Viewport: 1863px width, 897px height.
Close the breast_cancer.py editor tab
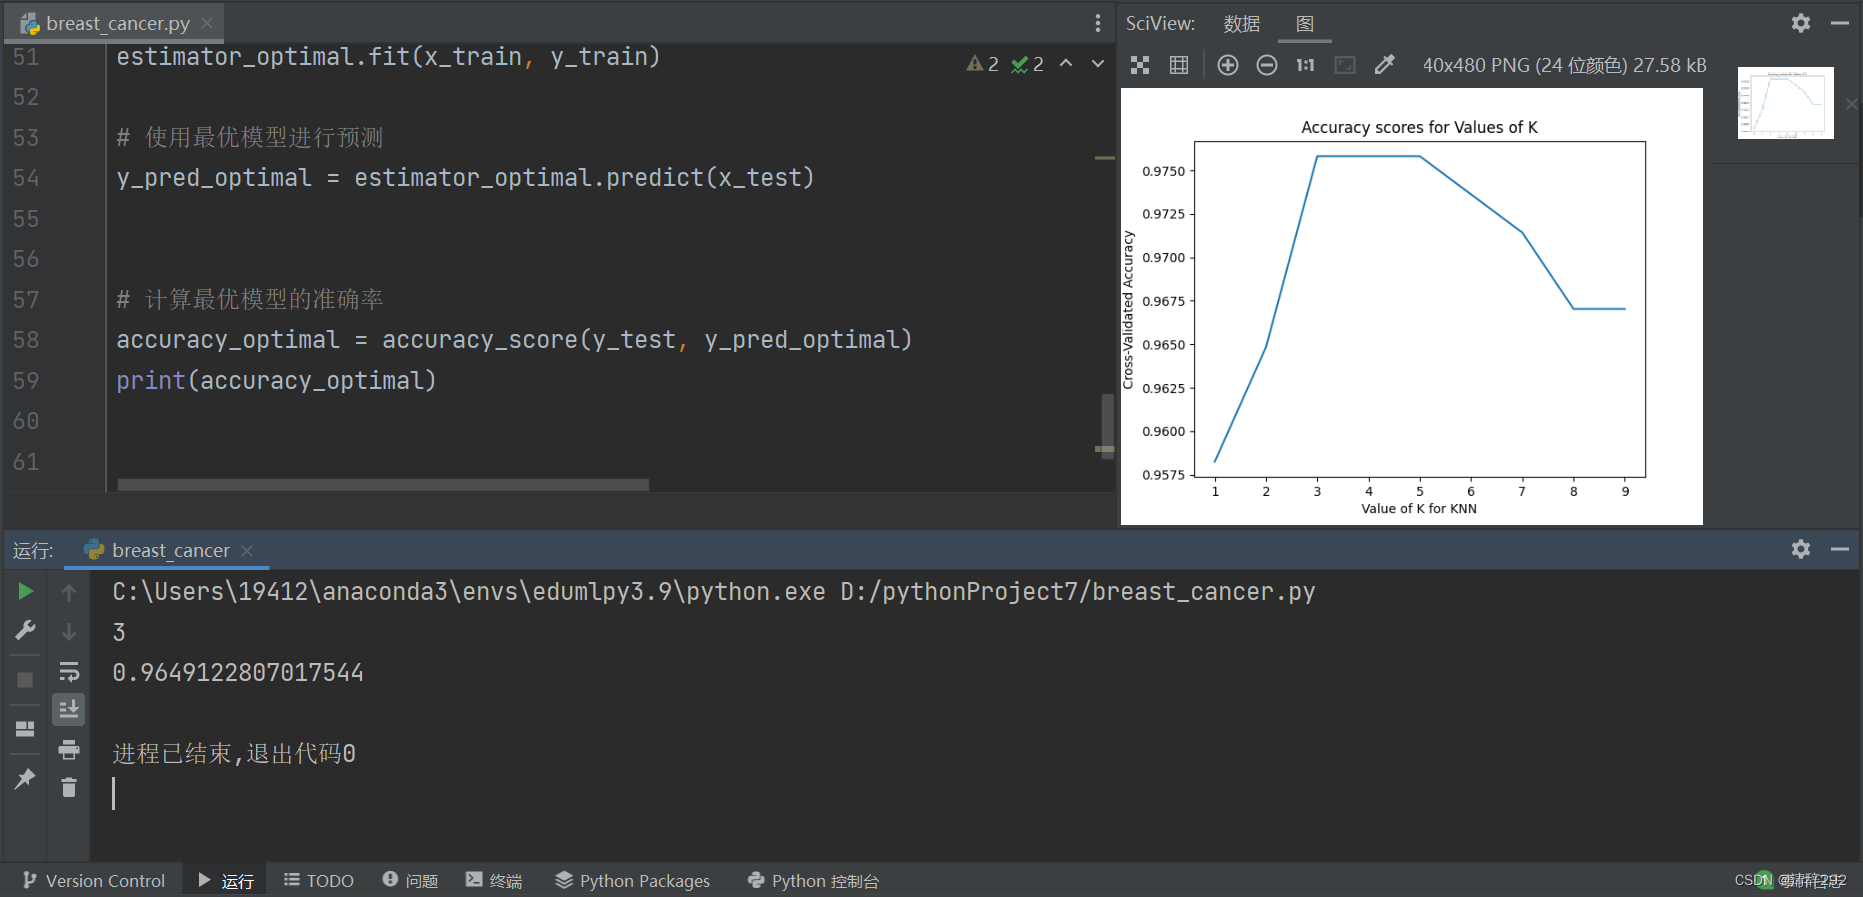(207, 23)
